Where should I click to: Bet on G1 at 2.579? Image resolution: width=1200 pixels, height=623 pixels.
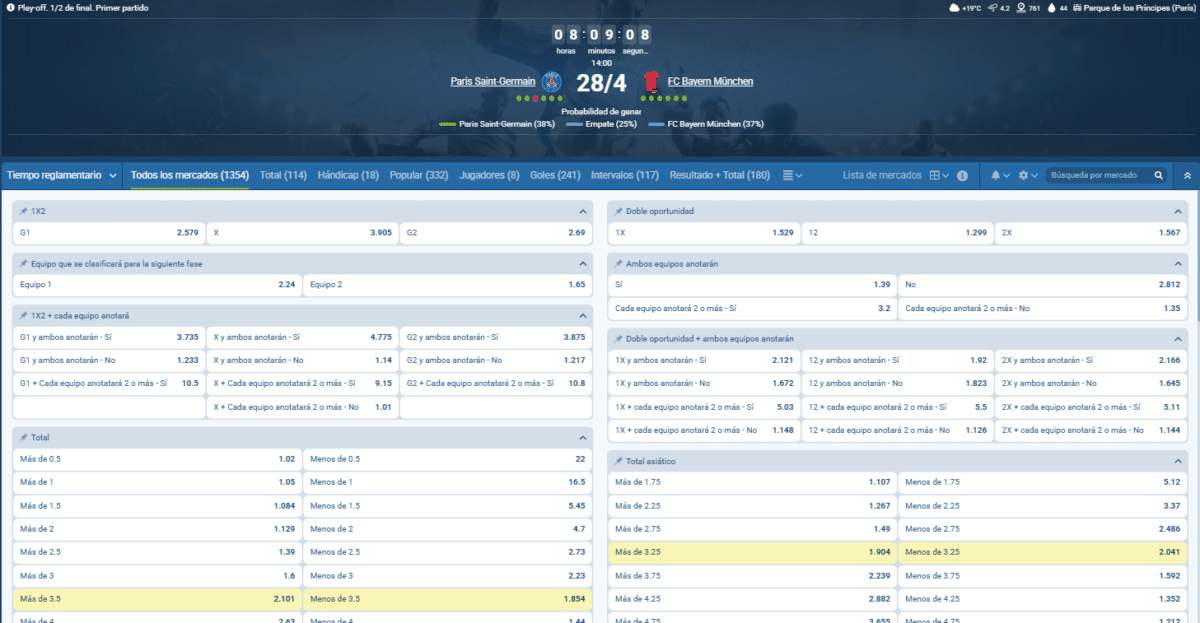pos(109,232)
